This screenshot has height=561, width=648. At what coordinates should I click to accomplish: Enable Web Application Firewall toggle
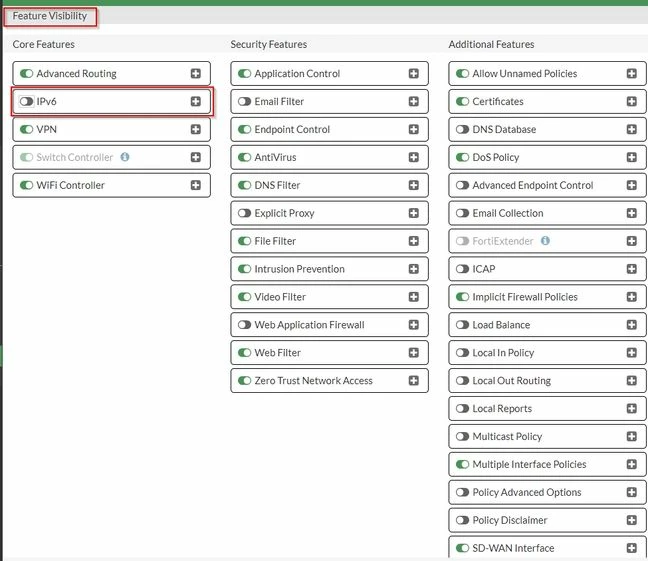click(x=244, y=325)
